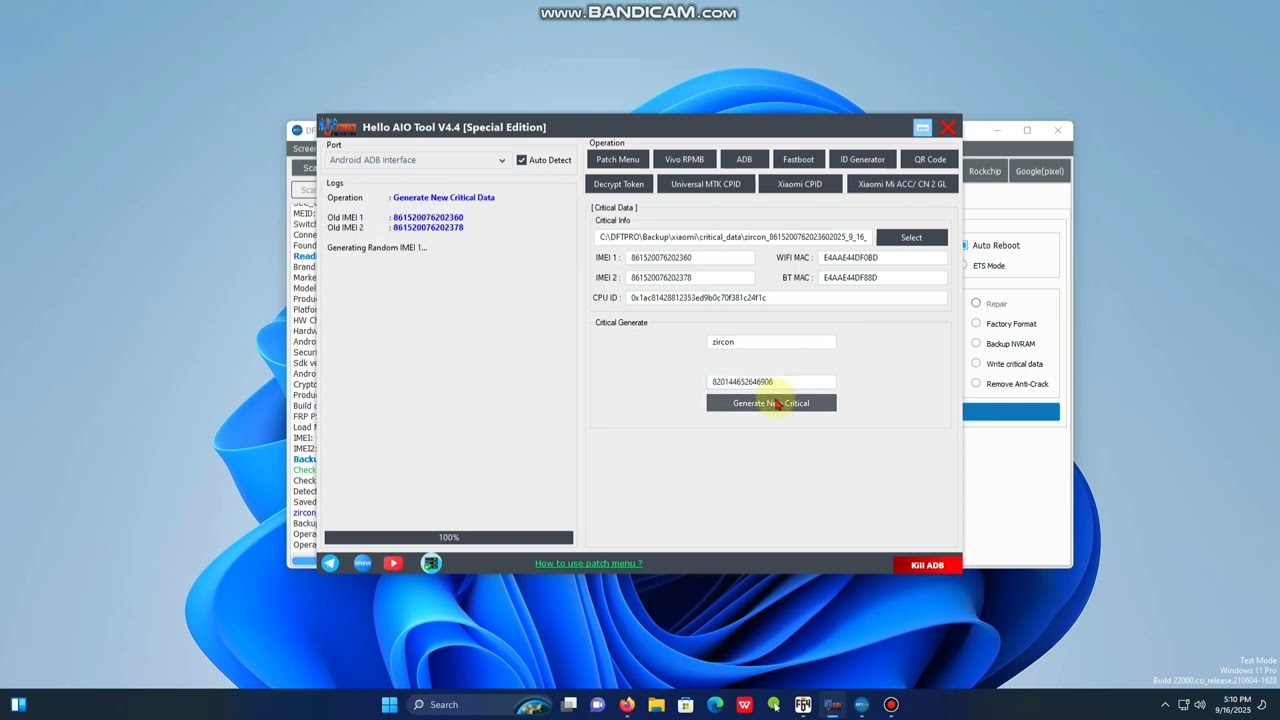Launch Microsoft Edge from the taskbar
This screenshot has width=1280, height=720.
715,704
